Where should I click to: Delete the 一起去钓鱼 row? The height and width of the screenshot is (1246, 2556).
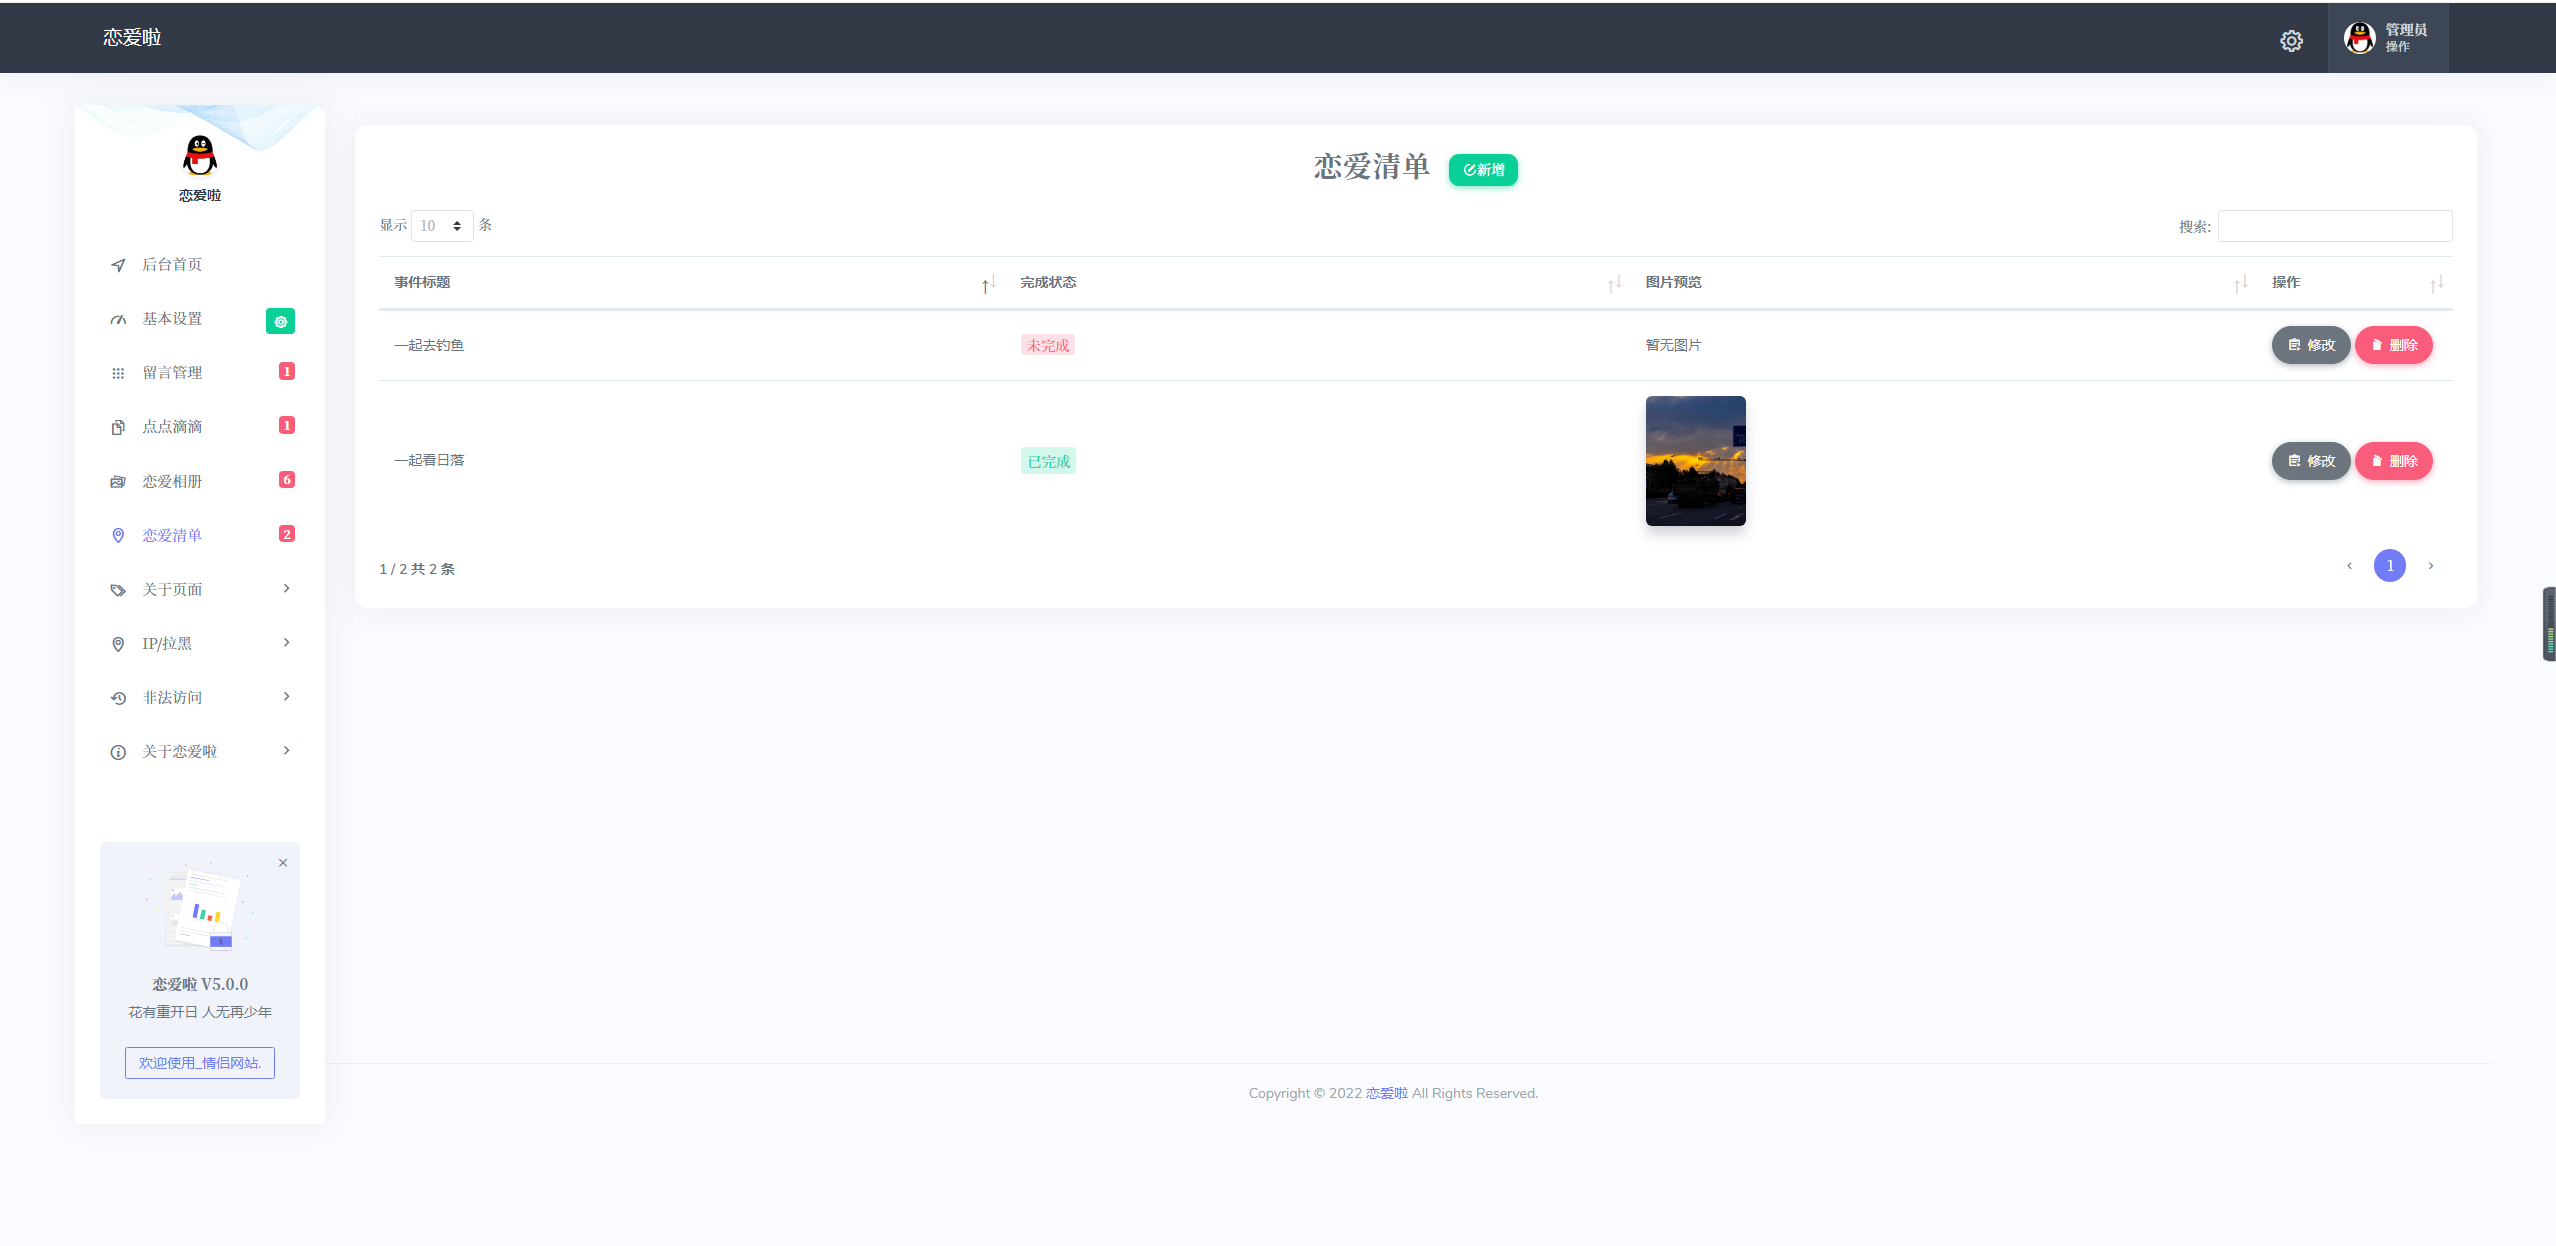pyautogui.click(x=2393, y=345)
